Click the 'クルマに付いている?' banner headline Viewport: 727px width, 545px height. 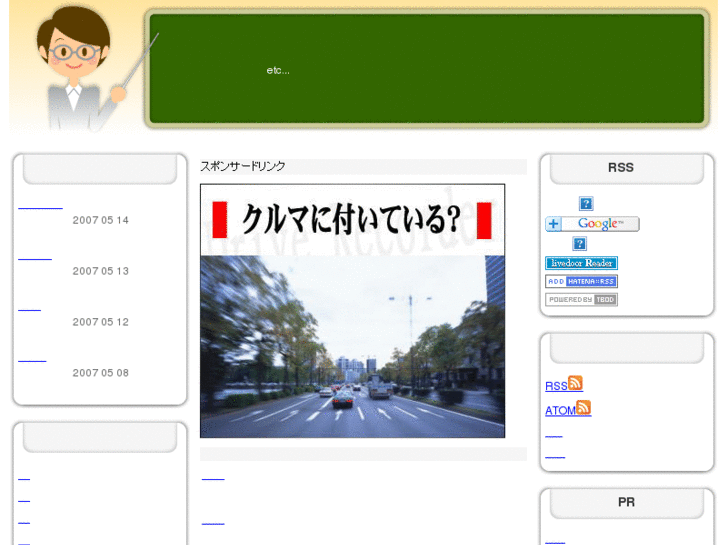pyautogui.click(x=351, y=219)
